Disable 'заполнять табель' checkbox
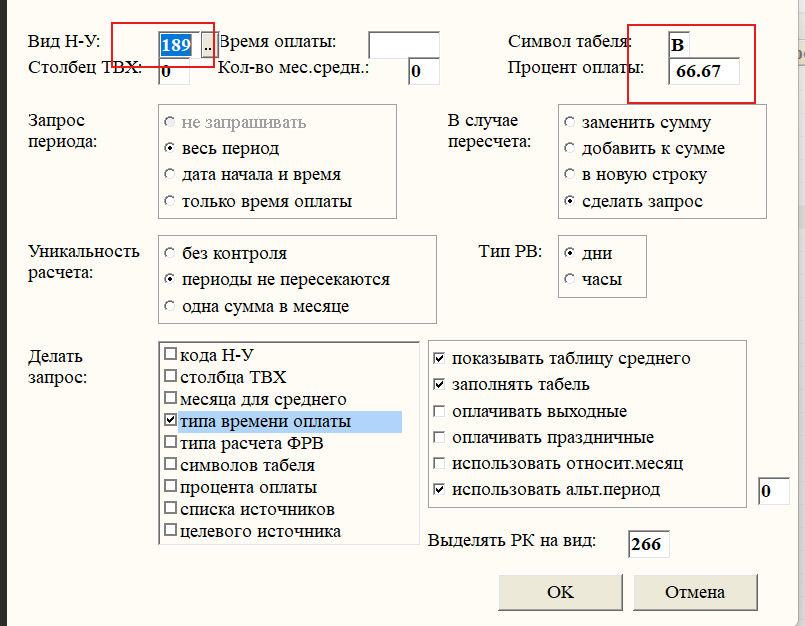Image resolution: width=805 pixels, height=626 pixels. tap(439, 385)
